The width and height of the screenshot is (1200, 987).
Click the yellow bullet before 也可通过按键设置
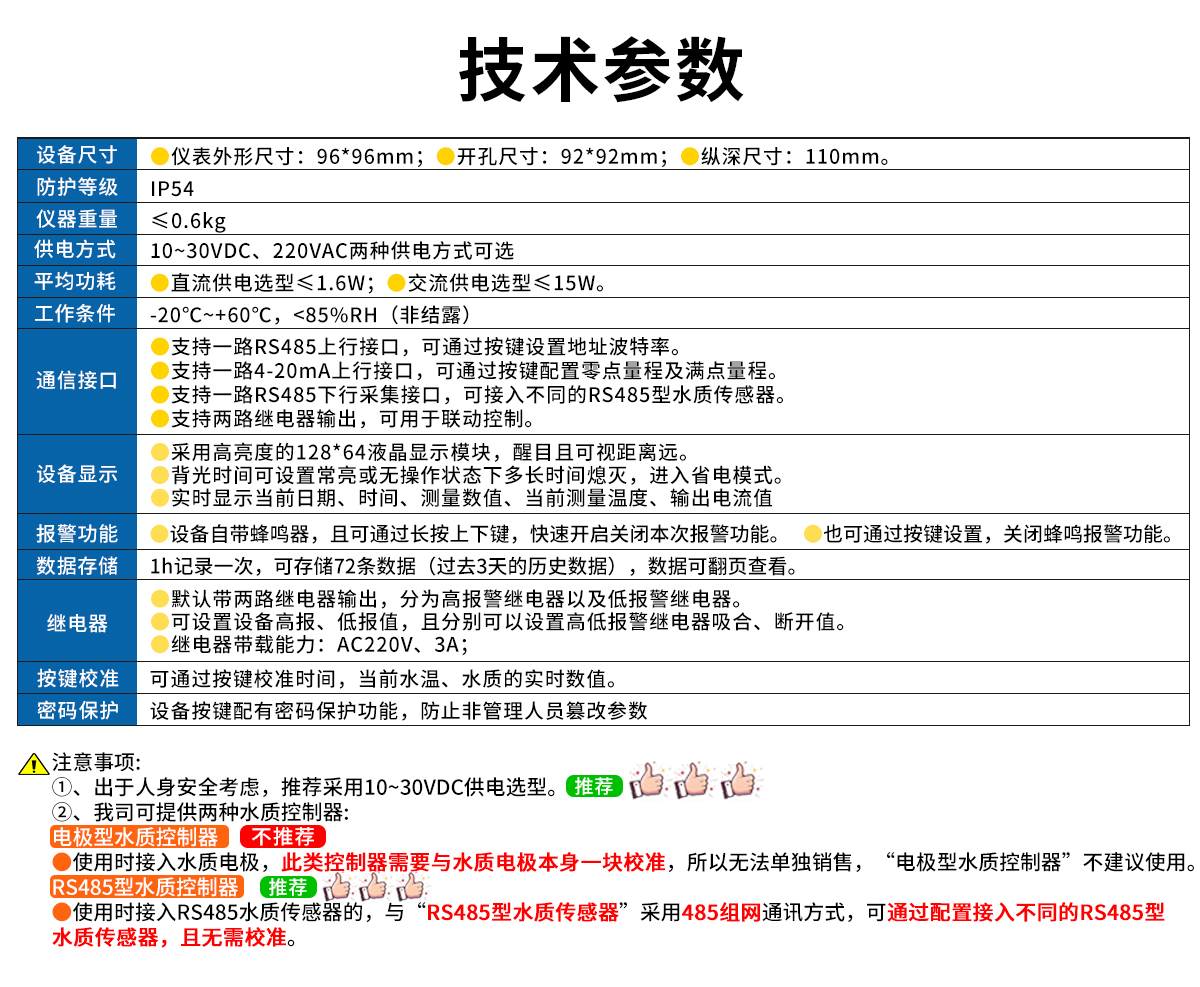(x=812, y=533)
